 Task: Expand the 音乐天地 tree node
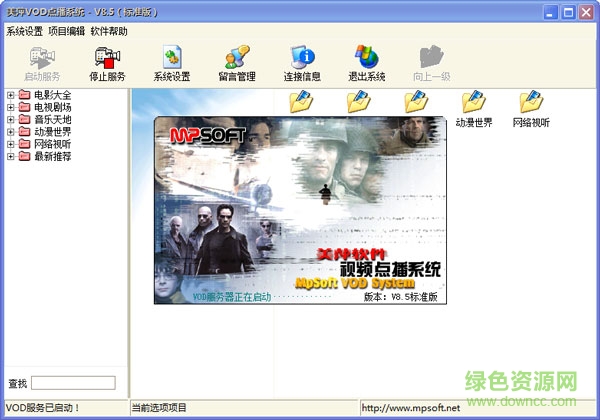click(x=11, y=119)
